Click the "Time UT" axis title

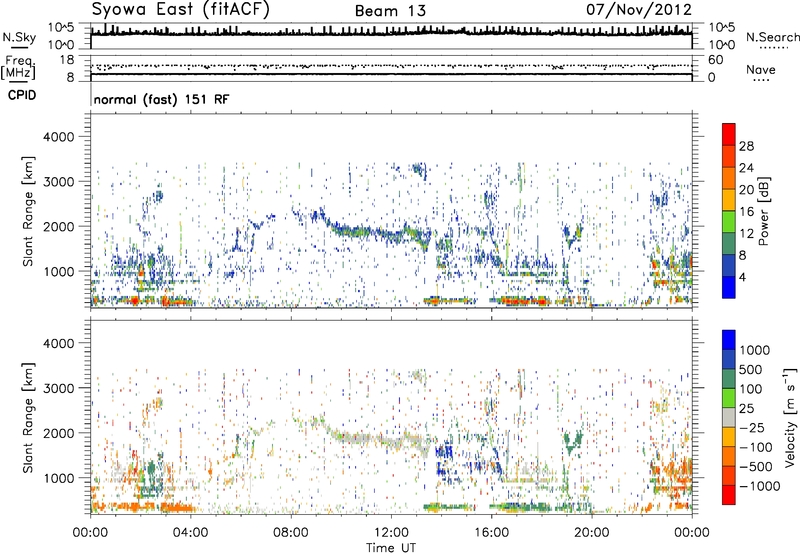point(391,548)
